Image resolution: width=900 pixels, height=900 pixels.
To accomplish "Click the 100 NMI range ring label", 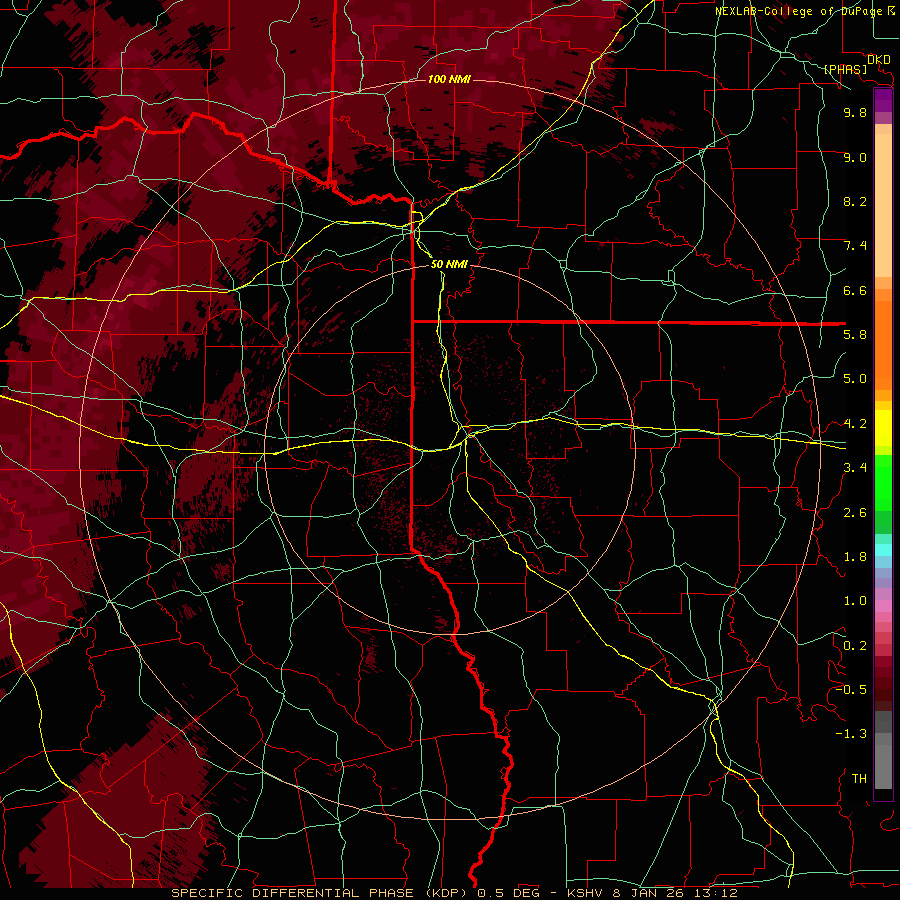I will pyautogui.click(x=449, y=79).
